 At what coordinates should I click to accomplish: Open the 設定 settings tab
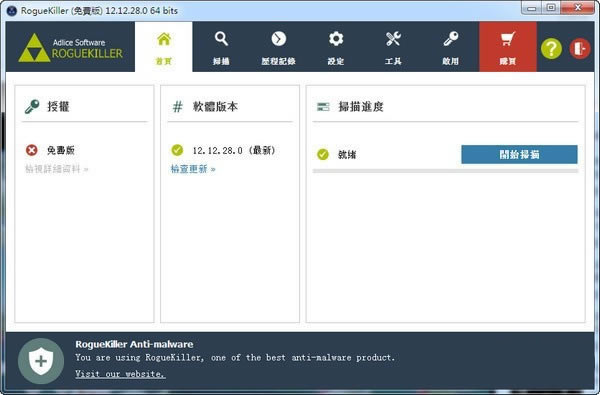[336, 47]
